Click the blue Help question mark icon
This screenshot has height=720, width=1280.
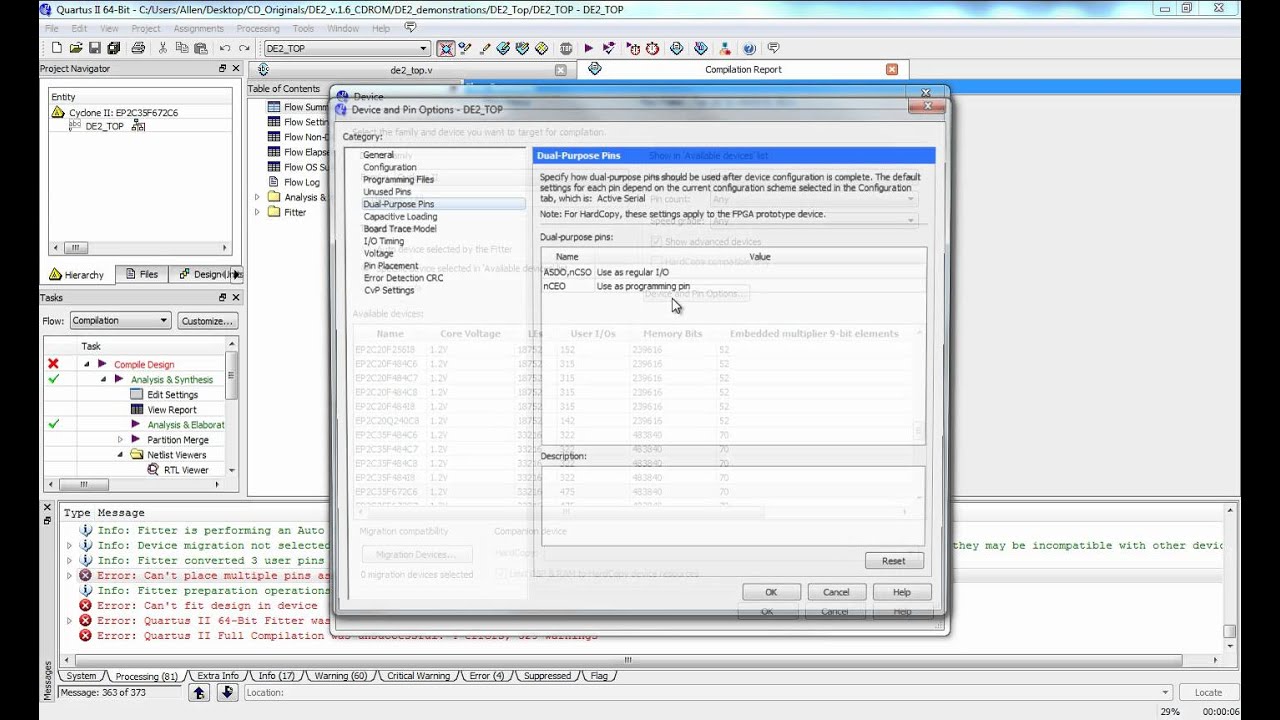(749, 48)
